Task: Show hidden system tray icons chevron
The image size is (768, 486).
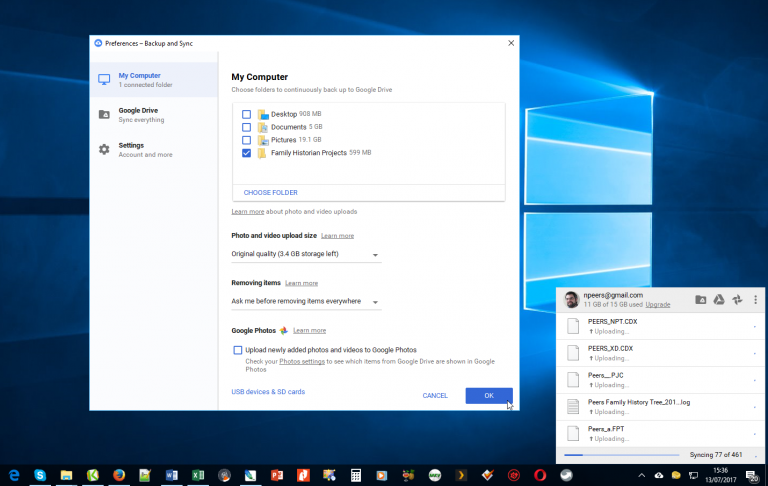Action: click(641, 475)
